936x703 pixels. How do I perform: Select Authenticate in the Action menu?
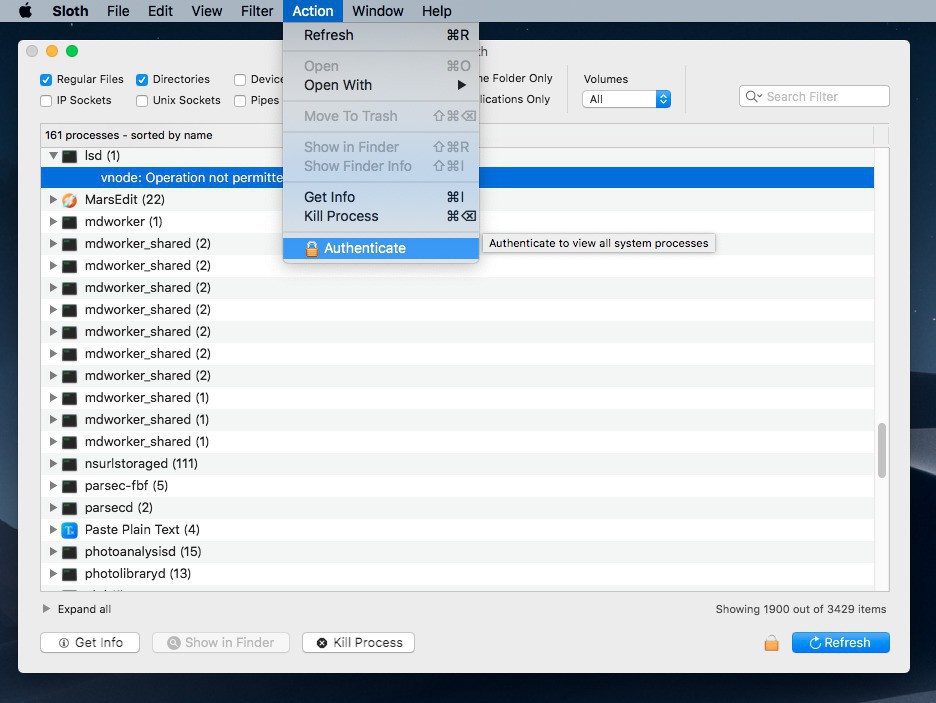click(381, 248)
